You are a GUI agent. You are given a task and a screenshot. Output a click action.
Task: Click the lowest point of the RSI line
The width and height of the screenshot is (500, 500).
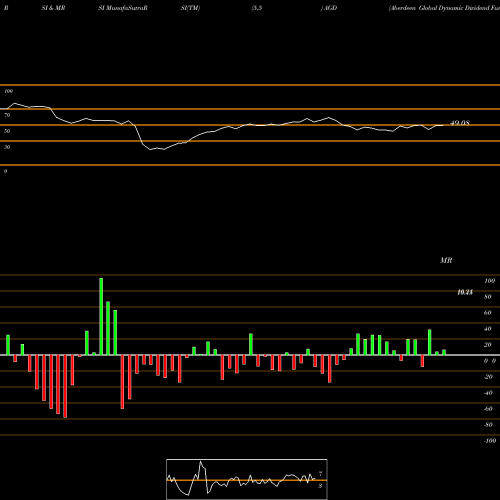click(150, 150)
